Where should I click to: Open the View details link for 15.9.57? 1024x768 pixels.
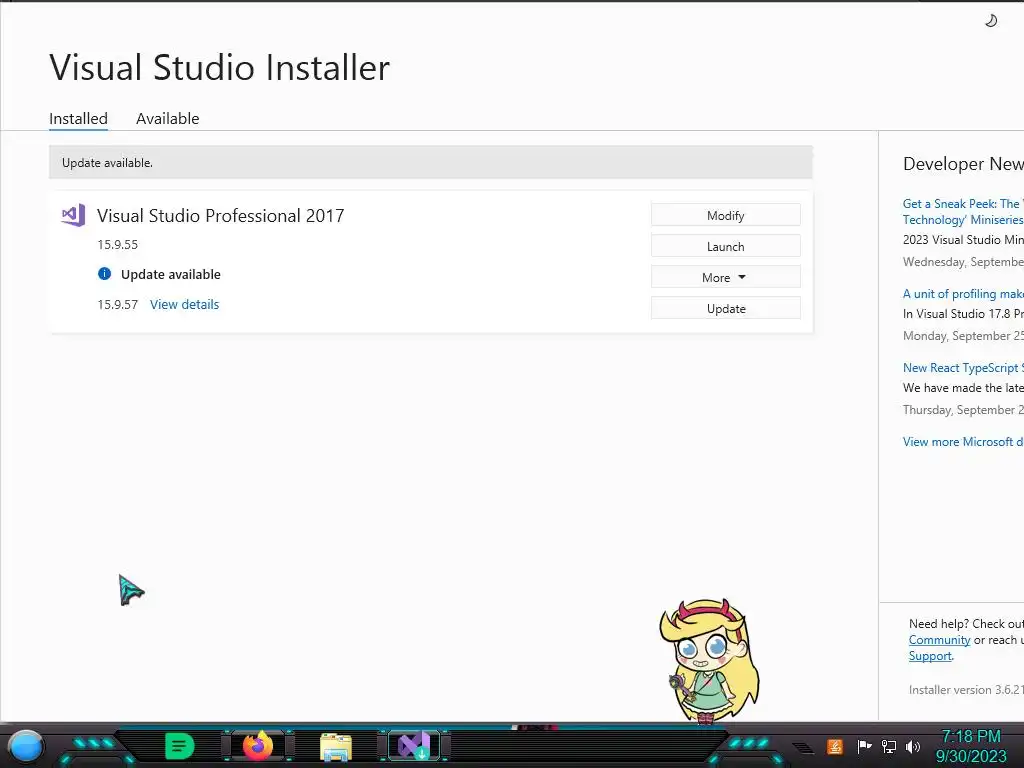coord(184,304)
